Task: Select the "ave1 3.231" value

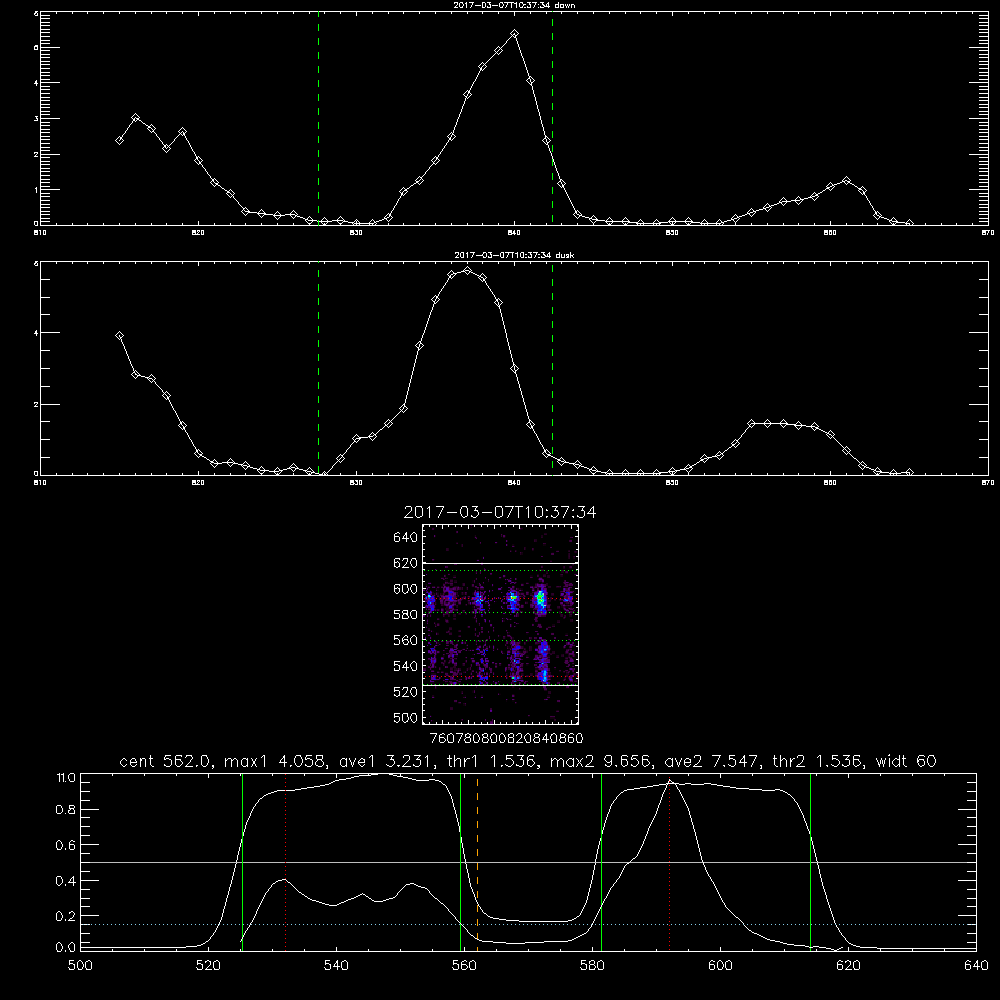Action: pos(385,761)
